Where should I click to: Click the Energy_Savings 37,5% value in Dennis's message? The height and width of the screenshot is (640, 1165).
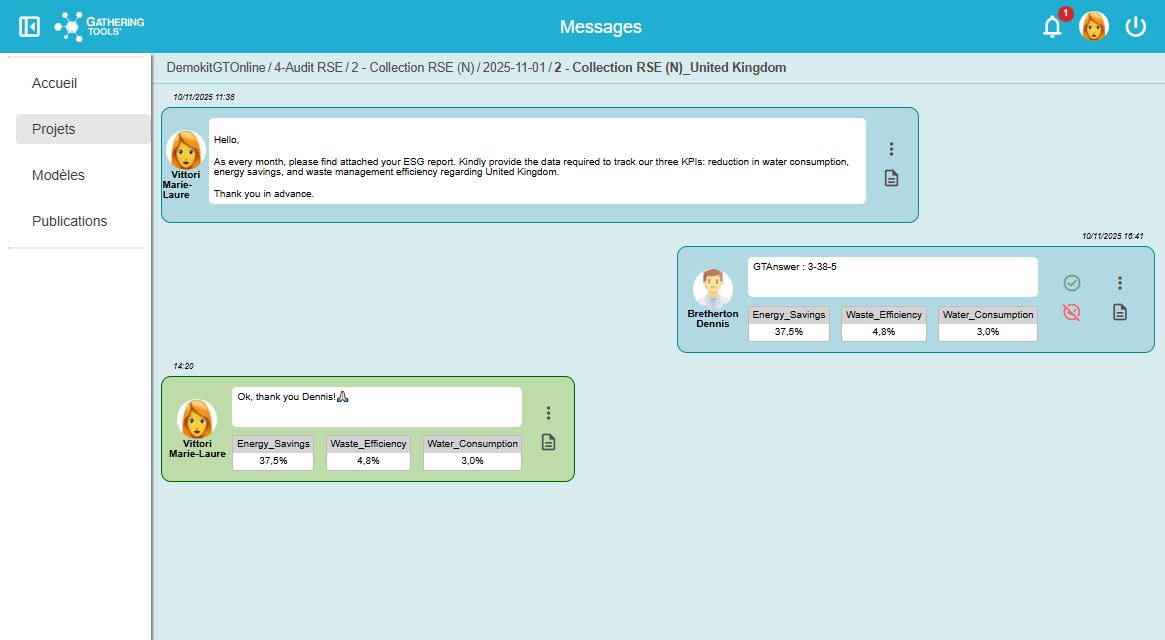click(788, 332)
